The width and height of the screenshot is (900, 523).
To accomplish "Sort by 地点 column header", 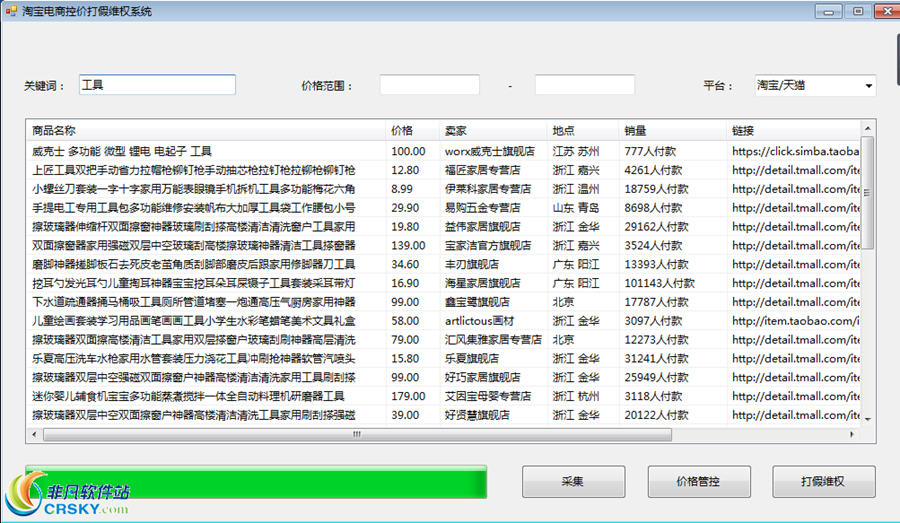I will (583, 131).
